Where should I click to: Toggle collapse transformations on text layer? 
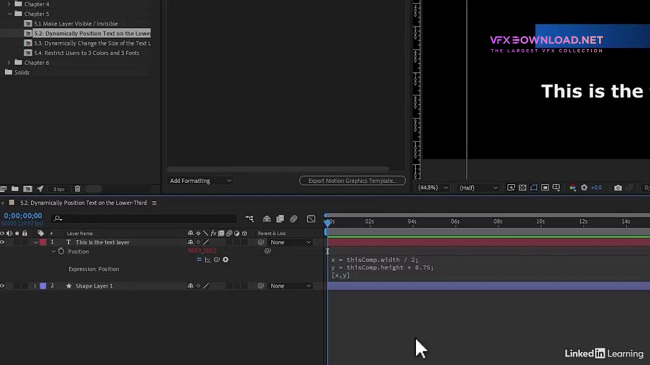[x=198, y=242]
